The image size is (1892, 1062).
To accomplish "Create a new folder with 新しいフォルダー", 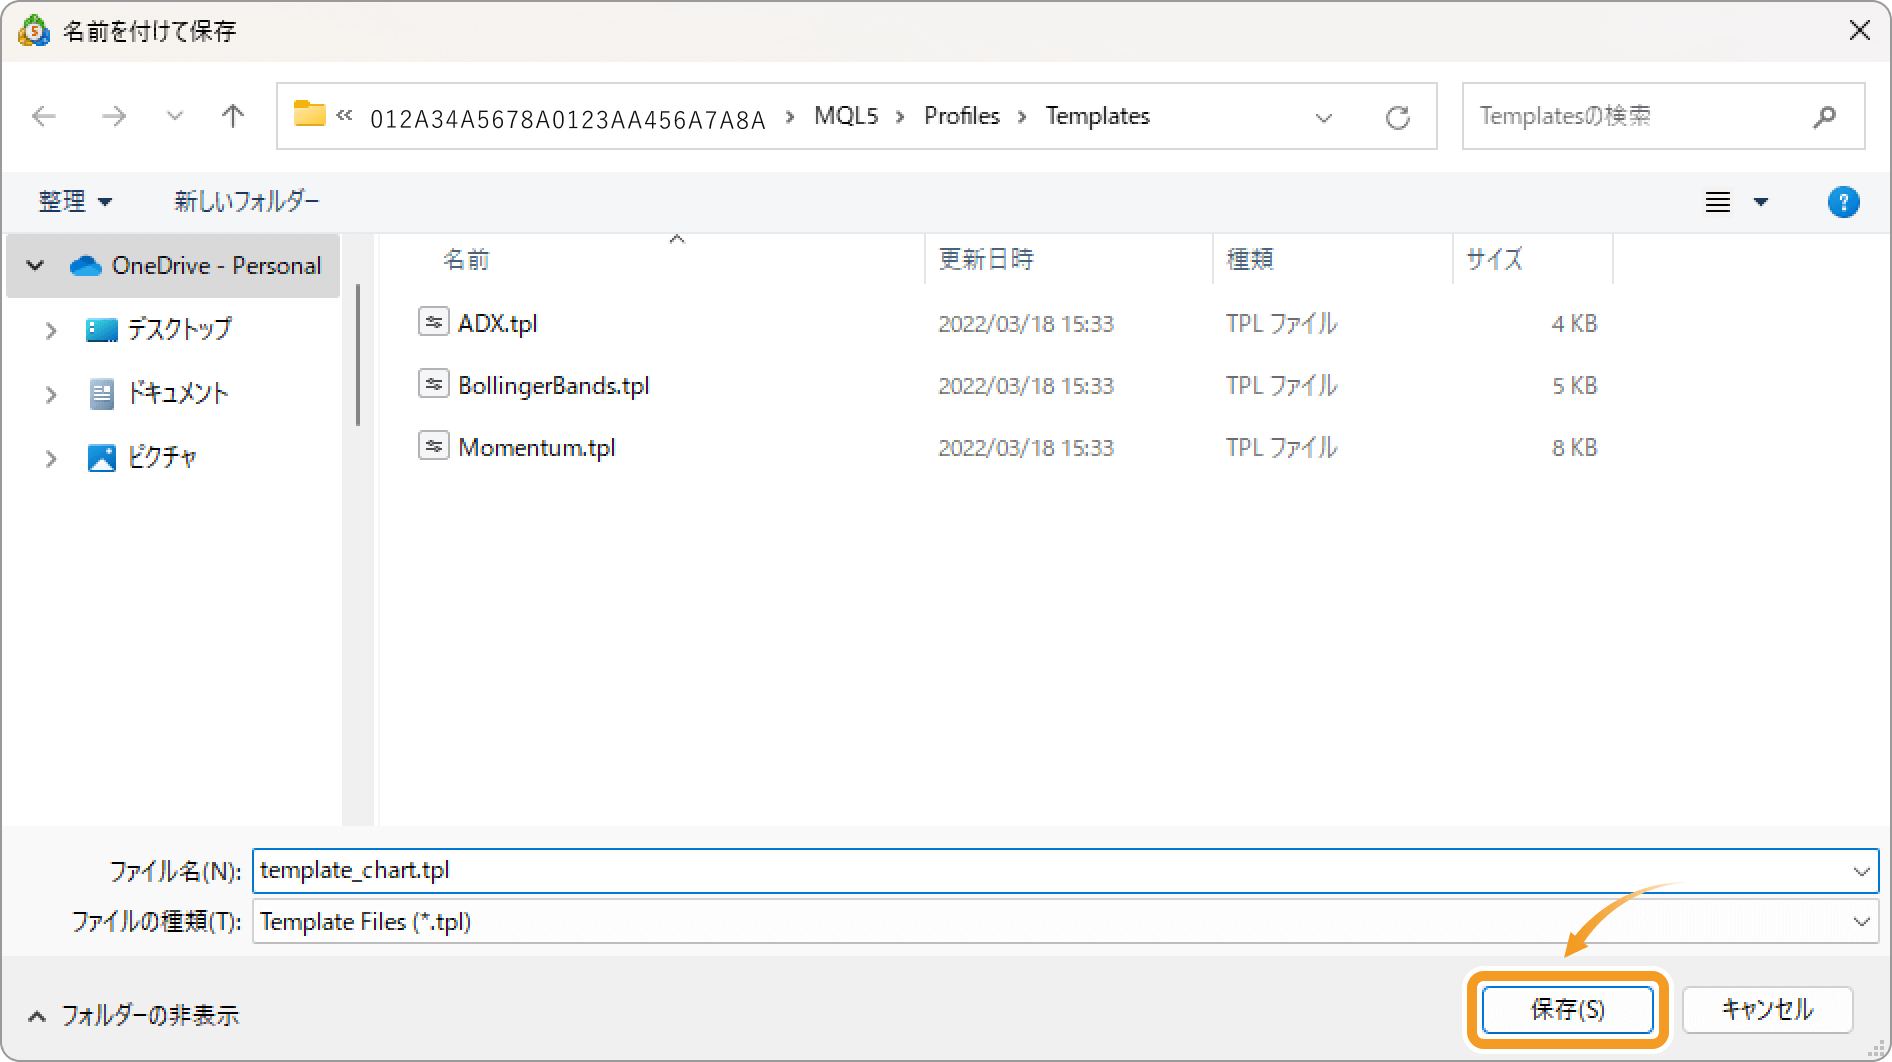I will [x=247, y=201].
